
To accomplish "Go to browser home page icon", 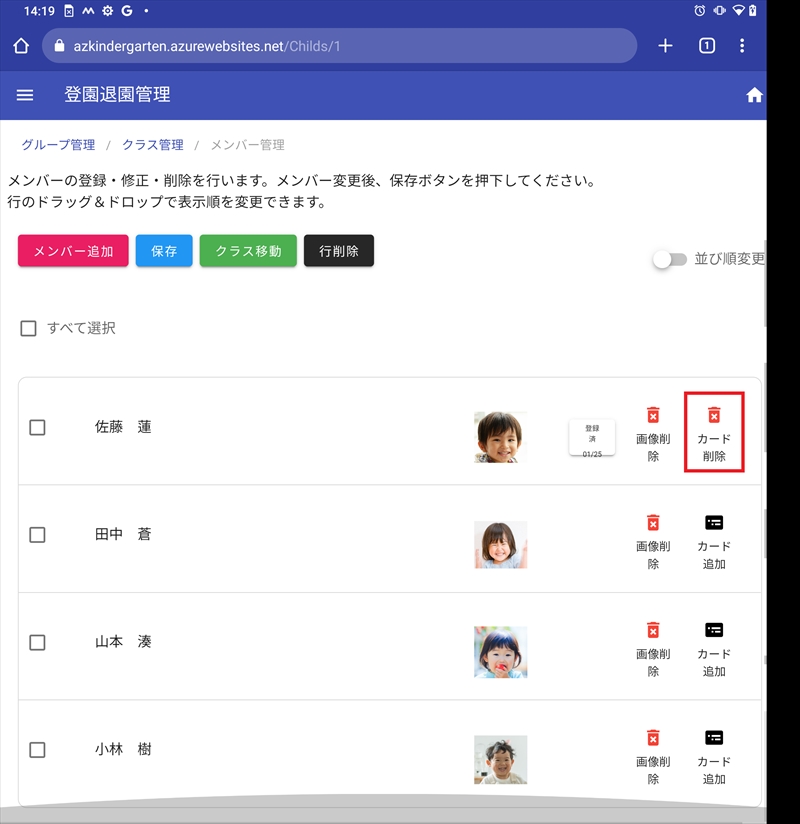I will pyautogui.click(x=21, y=46).
